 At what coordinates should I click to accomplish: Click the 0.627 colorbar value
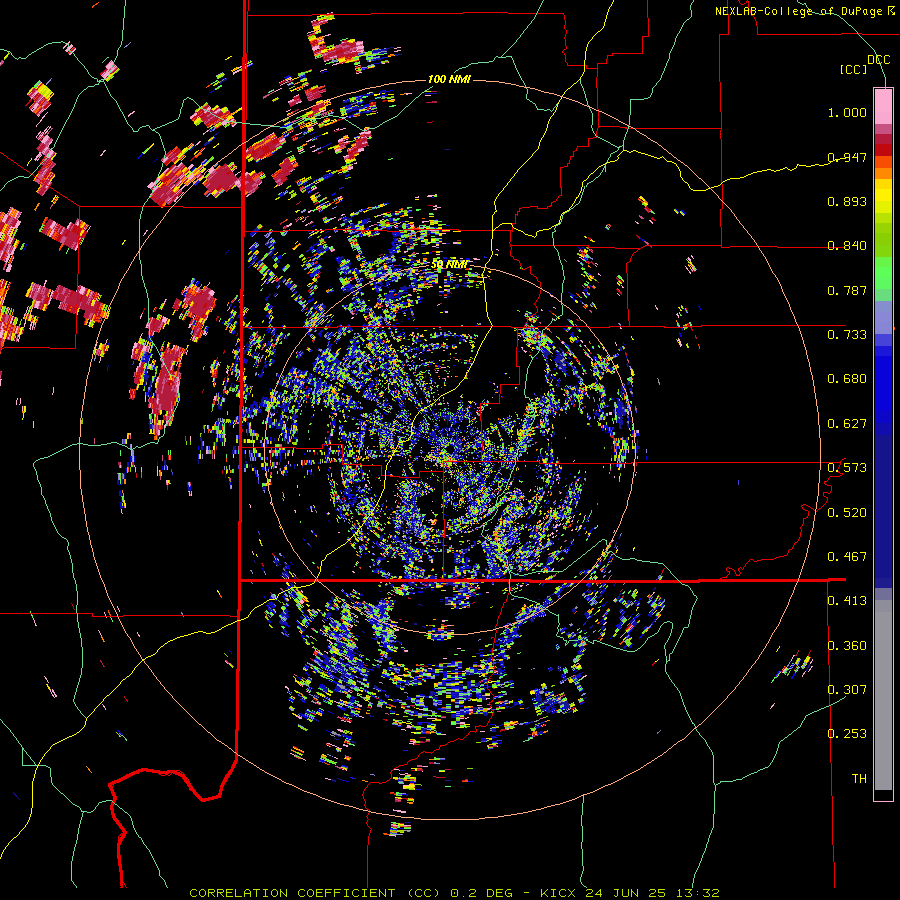[847, 424]
